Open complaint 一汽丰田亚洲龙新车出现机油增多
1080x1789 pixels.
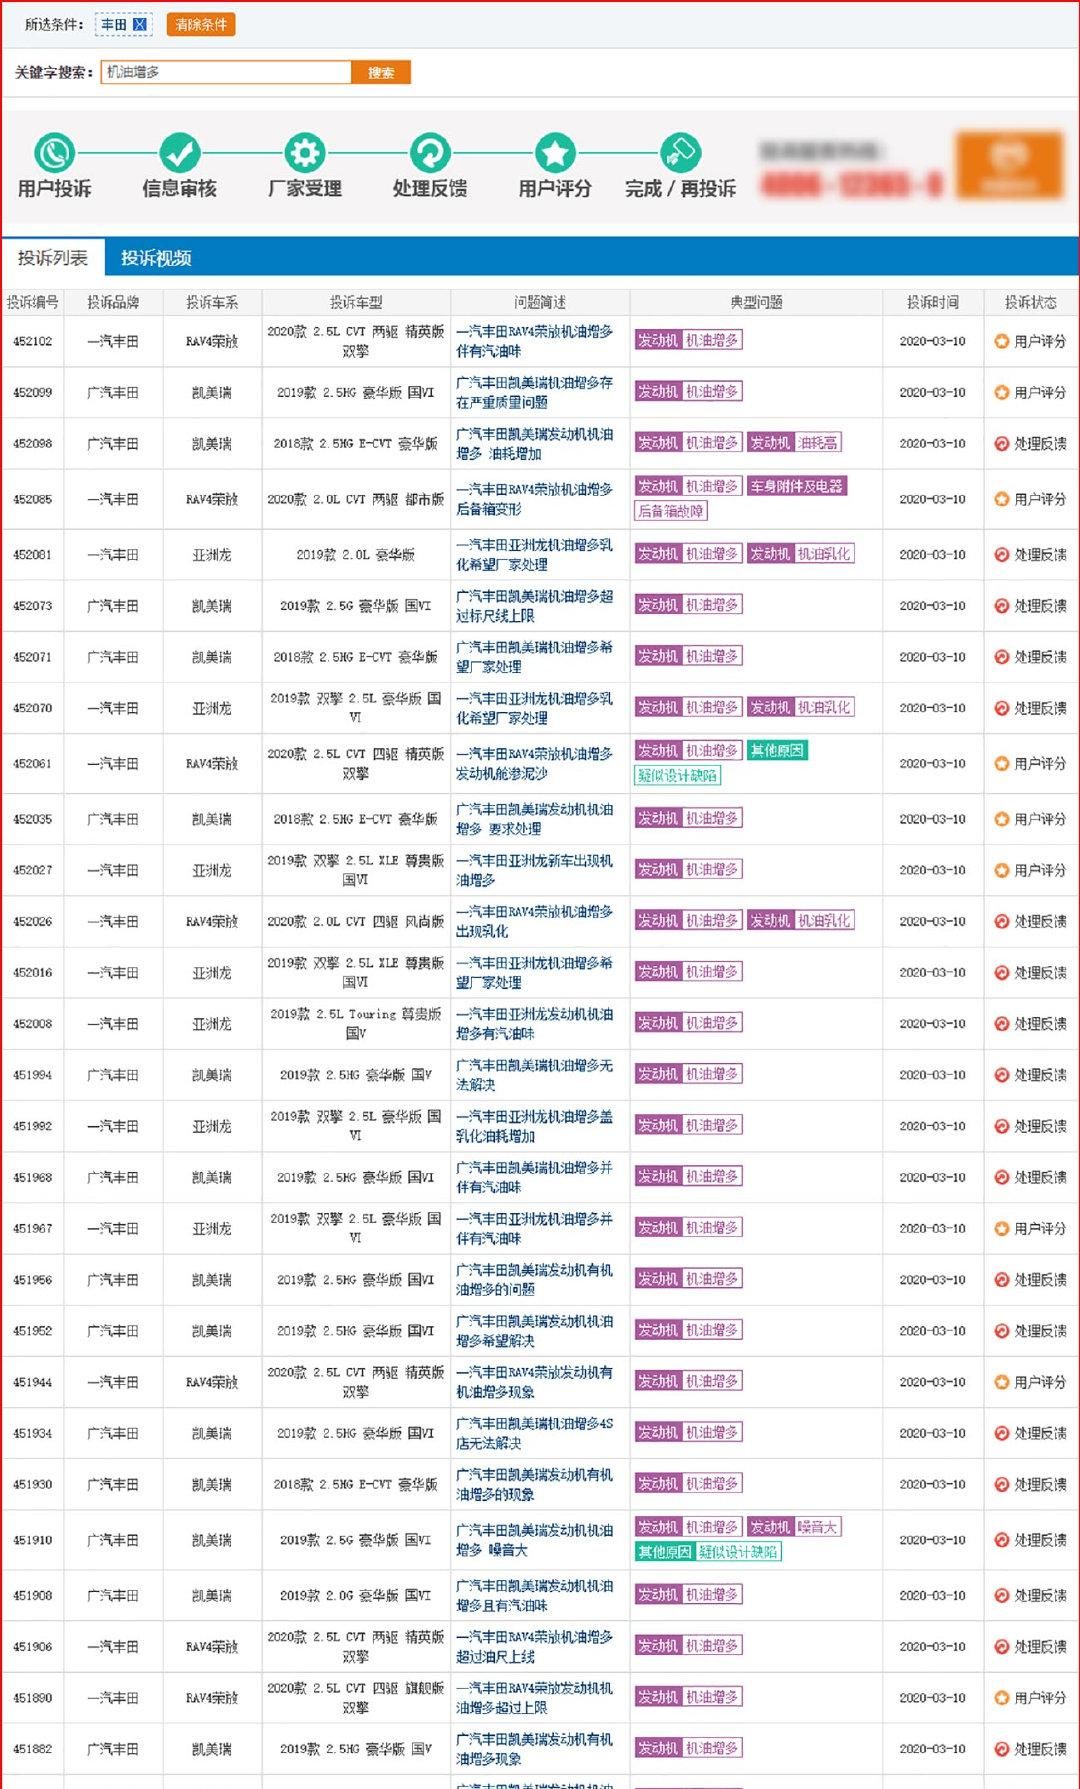[535, 870]
